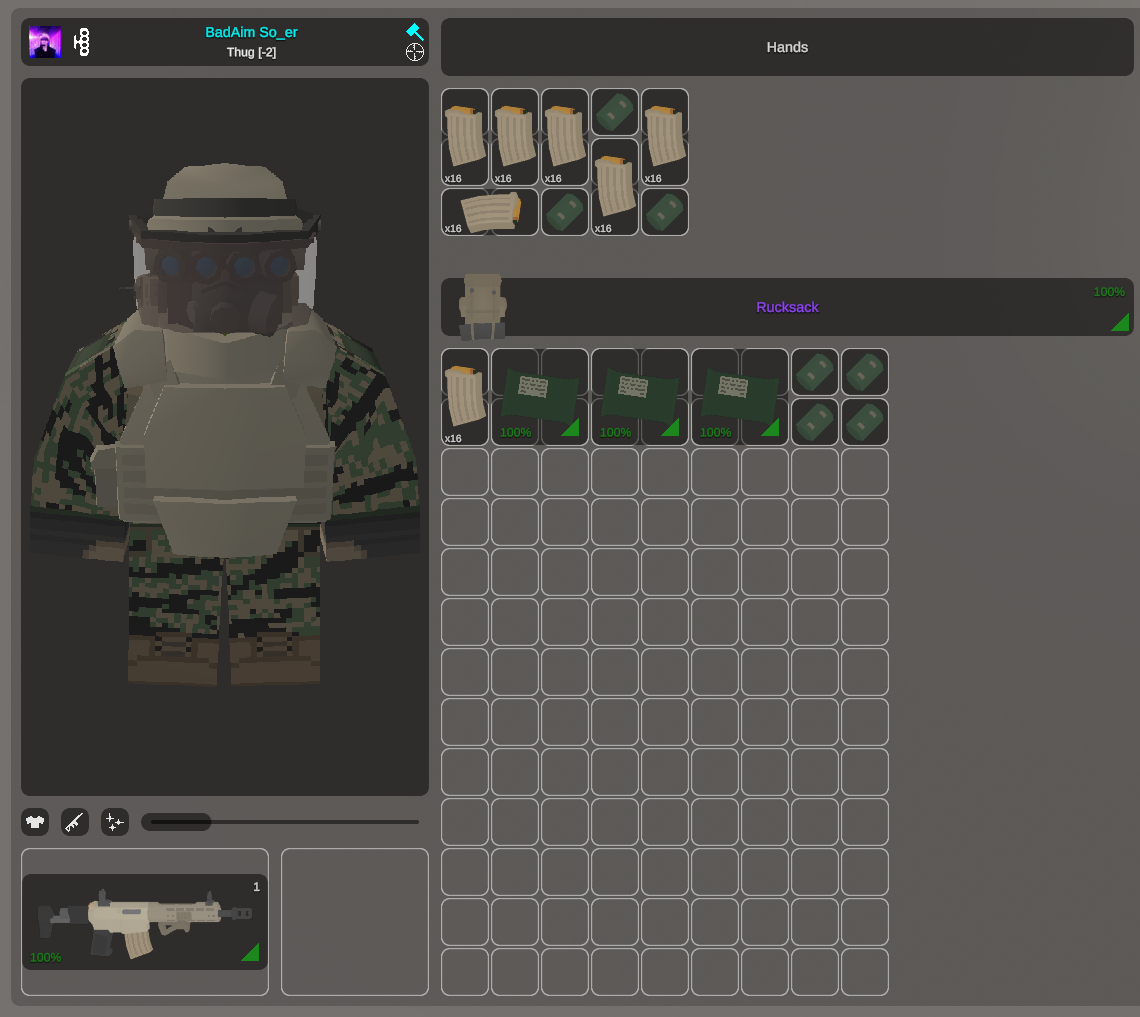Select the first green ration pack in the Rucksack
Image resolution: width=1140 pixels, height=1017 pixels.
click(540, 397)
